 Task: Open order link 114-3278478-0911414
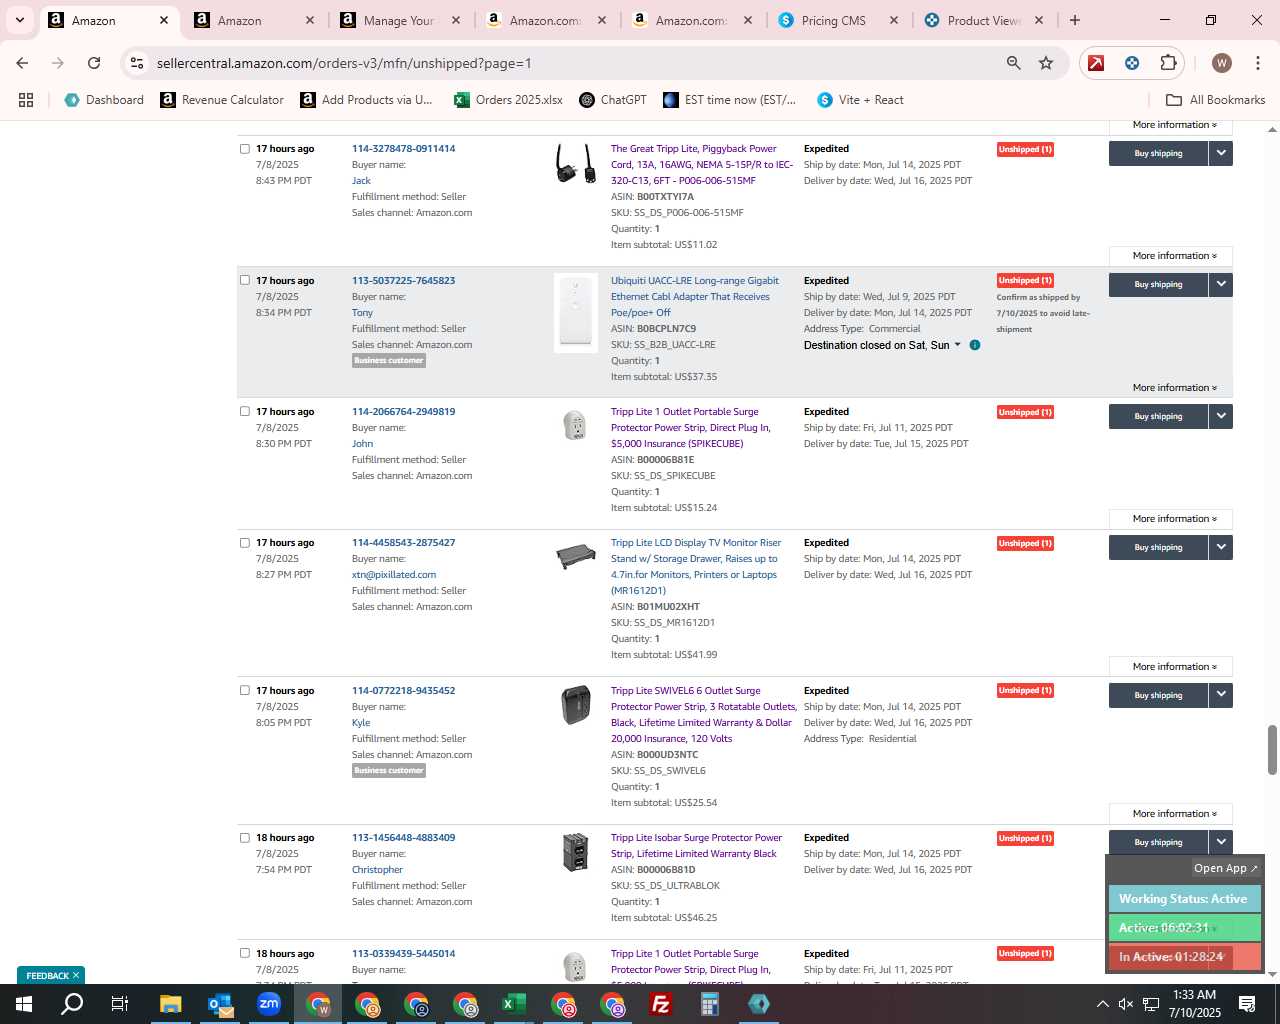403,149
